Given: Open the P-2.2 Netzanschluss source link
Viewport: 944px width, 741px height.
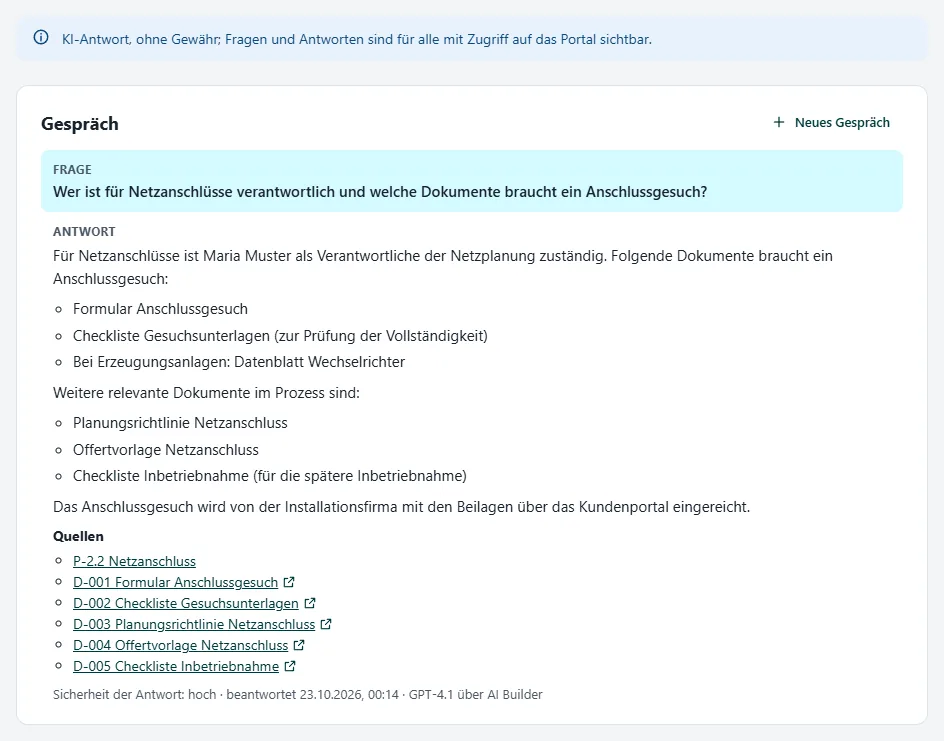Looking at the screenshot, I should [134, 561].
